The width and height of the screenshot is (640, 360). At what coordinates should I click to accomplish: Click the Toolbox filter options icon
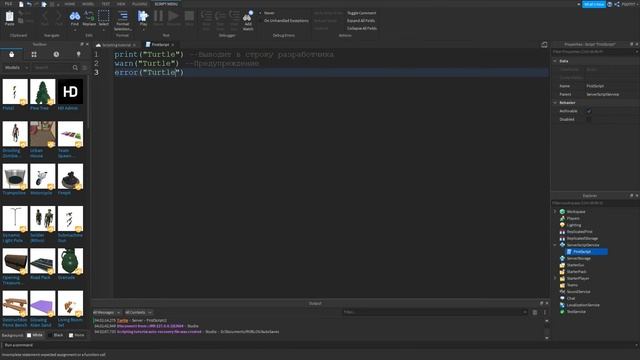[x=85, y=68]
